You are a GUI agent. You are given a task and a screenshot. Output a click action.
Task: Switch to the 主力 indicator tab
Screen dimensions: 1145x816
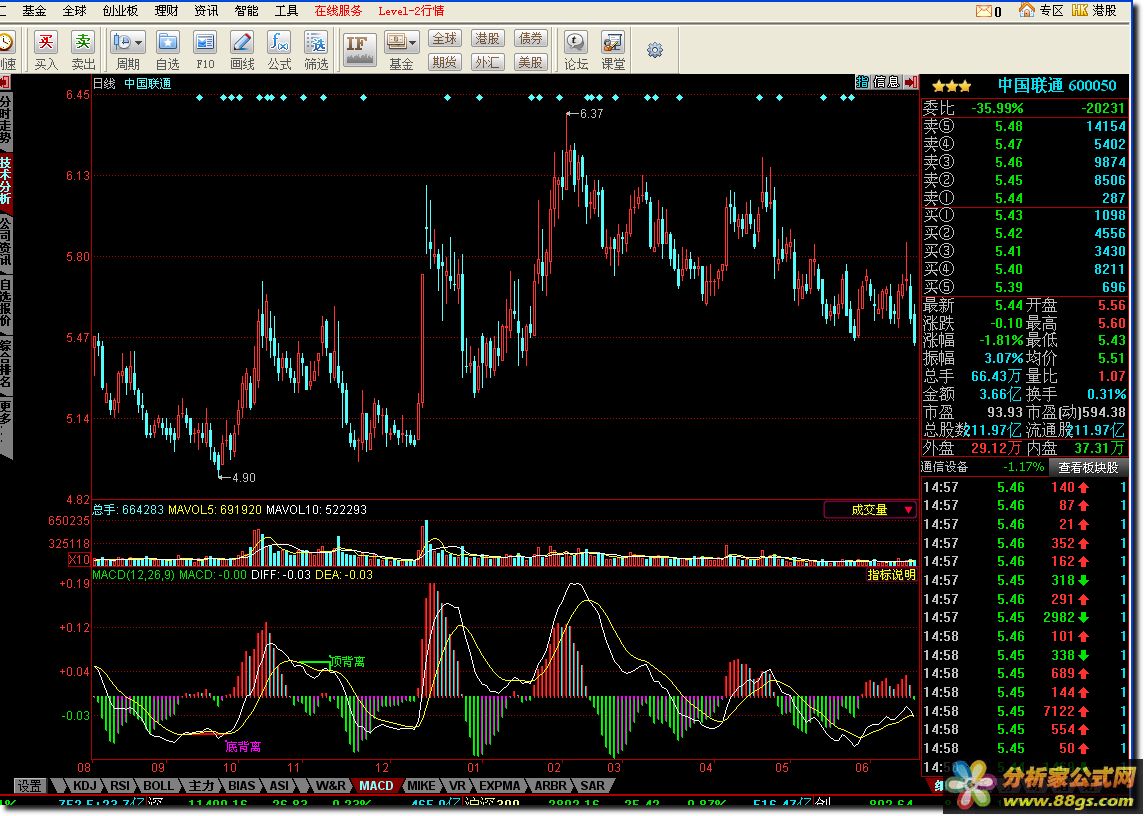pyautogui.click(x=201, y=785)
